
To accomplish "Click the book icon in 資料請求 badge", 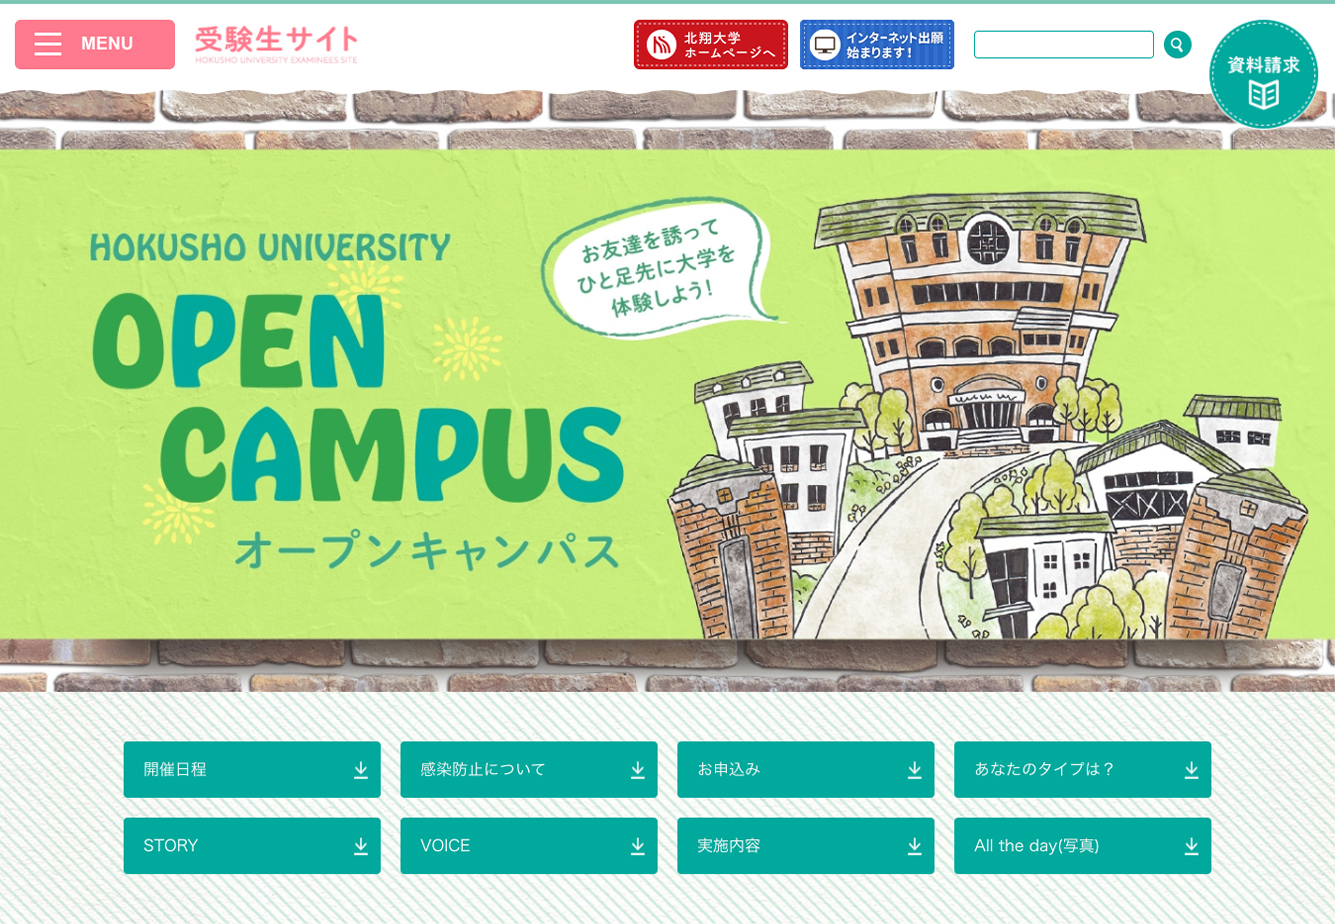I will point(1264,94).
